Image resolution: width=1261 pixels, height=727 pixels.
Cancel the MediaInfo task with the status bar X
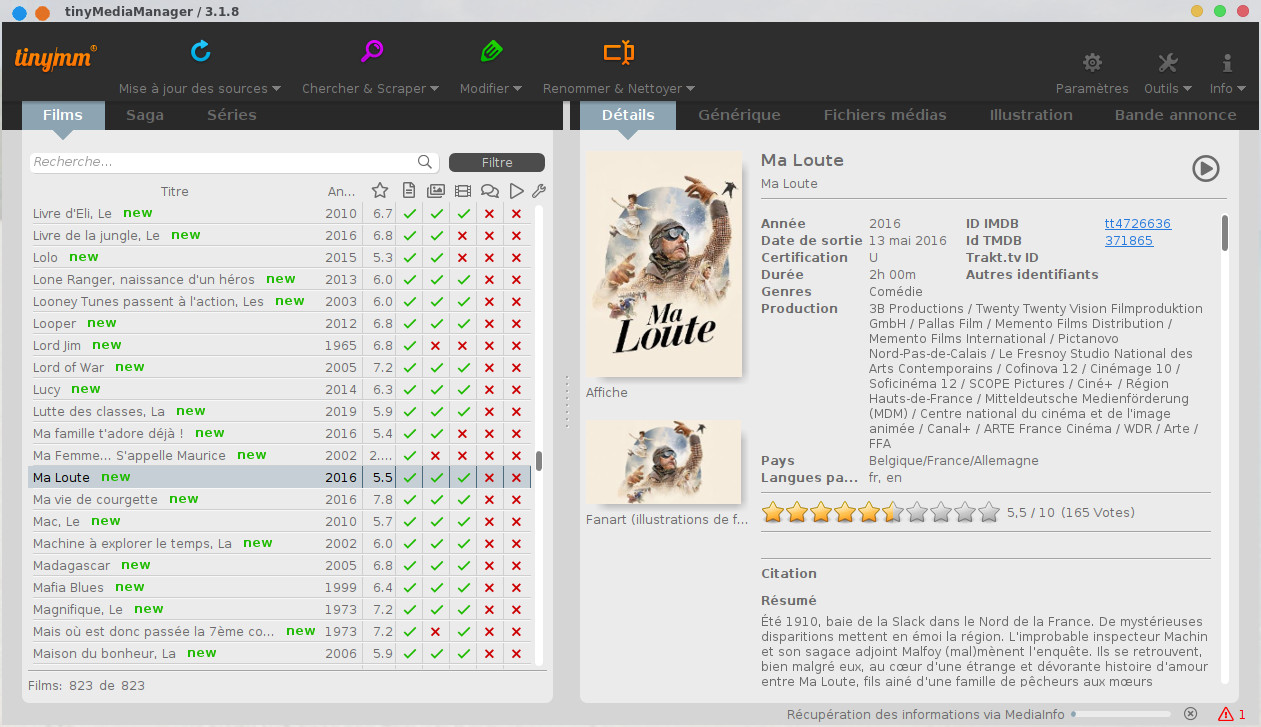[x=1190, y=714]
